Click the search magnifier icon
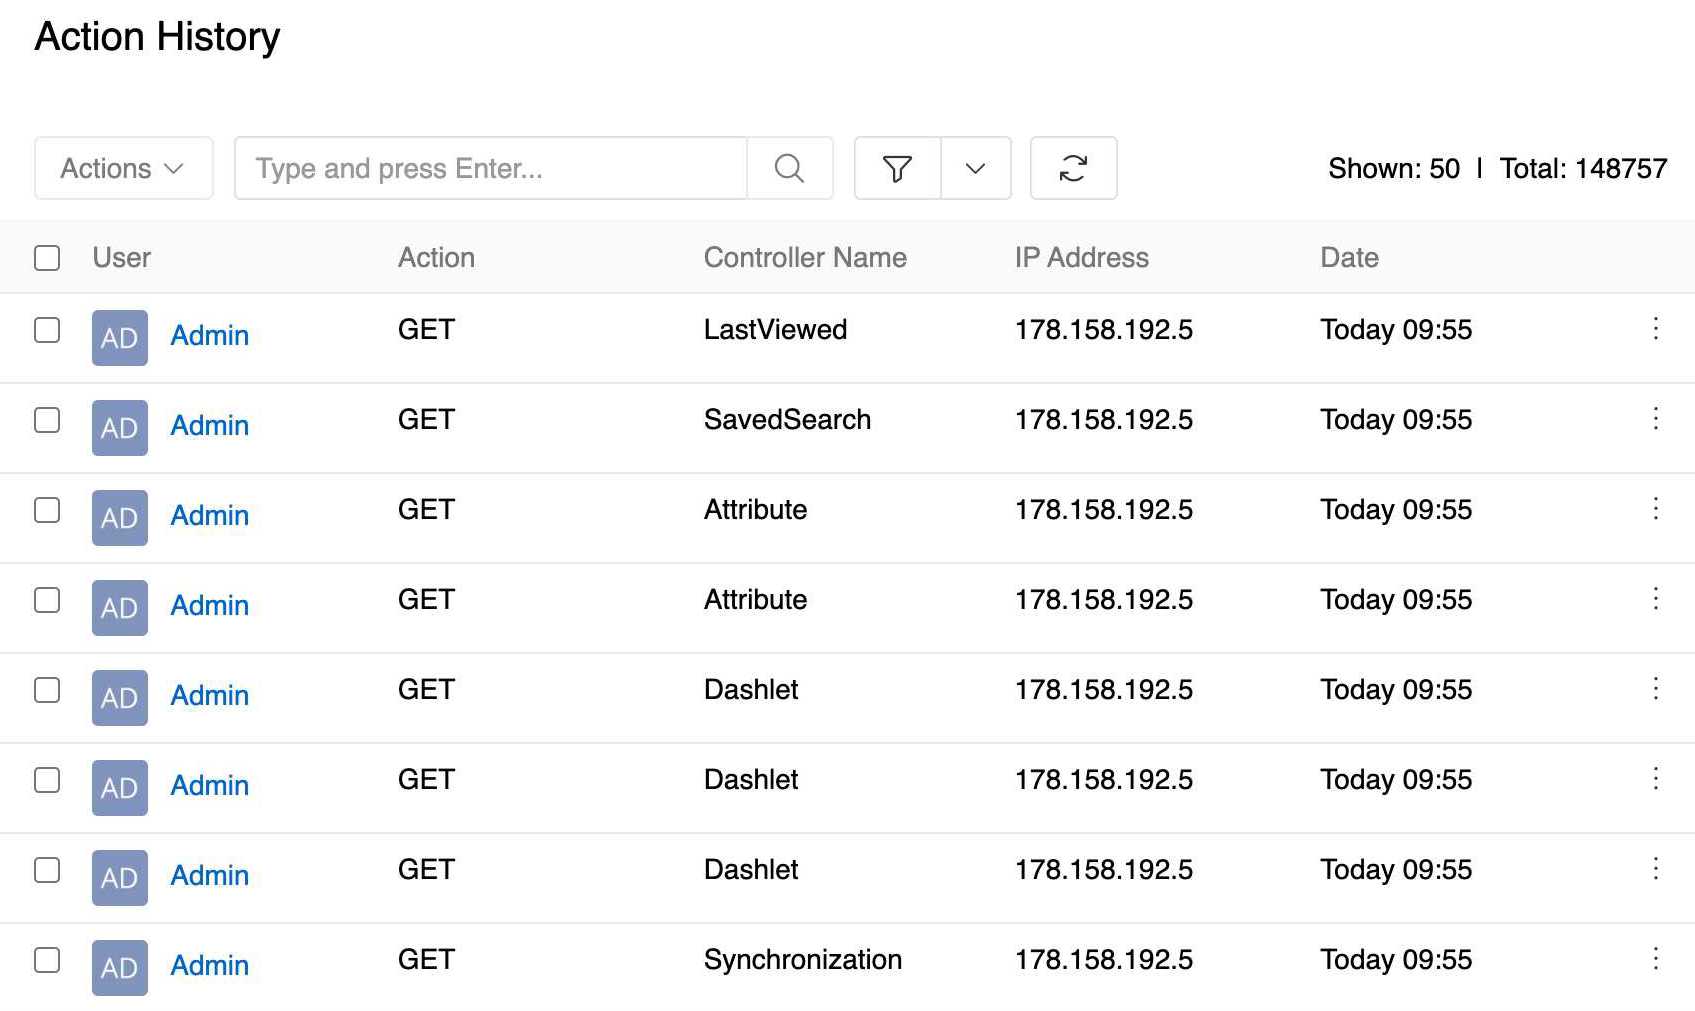The image size is (1695, 1011). (x=789, y=168)
